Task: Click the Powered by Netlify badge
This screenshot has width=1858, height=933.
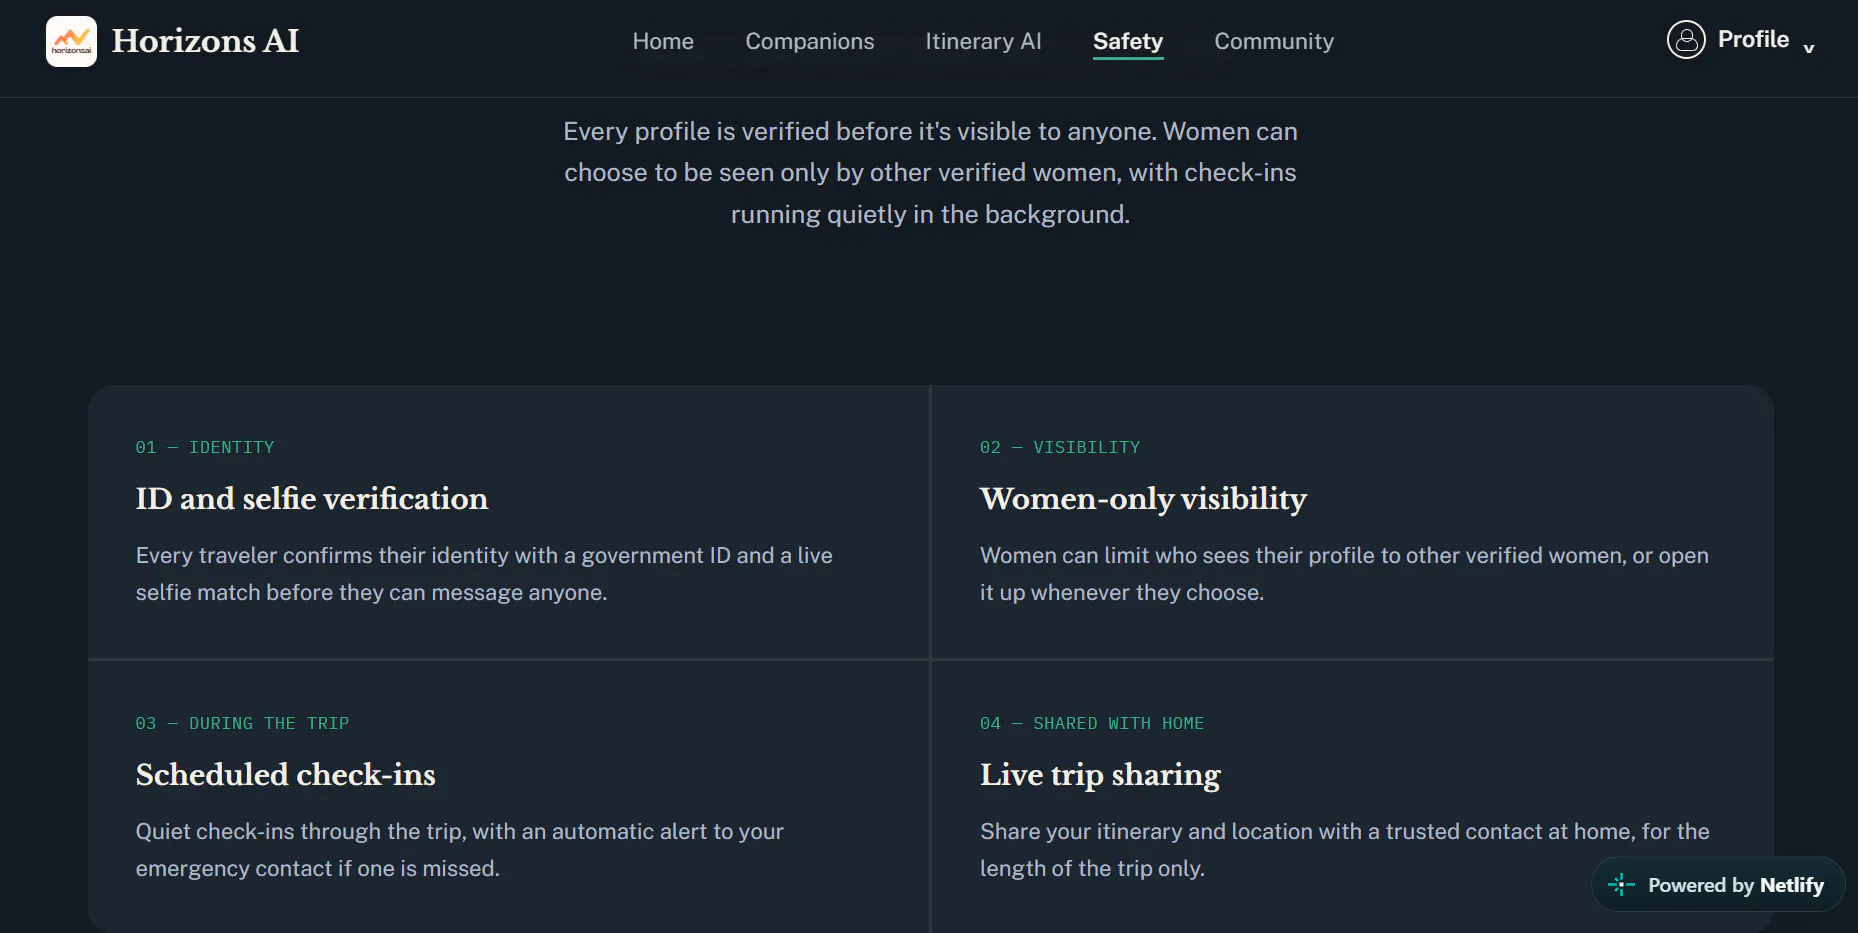Action: point(1718,885)
